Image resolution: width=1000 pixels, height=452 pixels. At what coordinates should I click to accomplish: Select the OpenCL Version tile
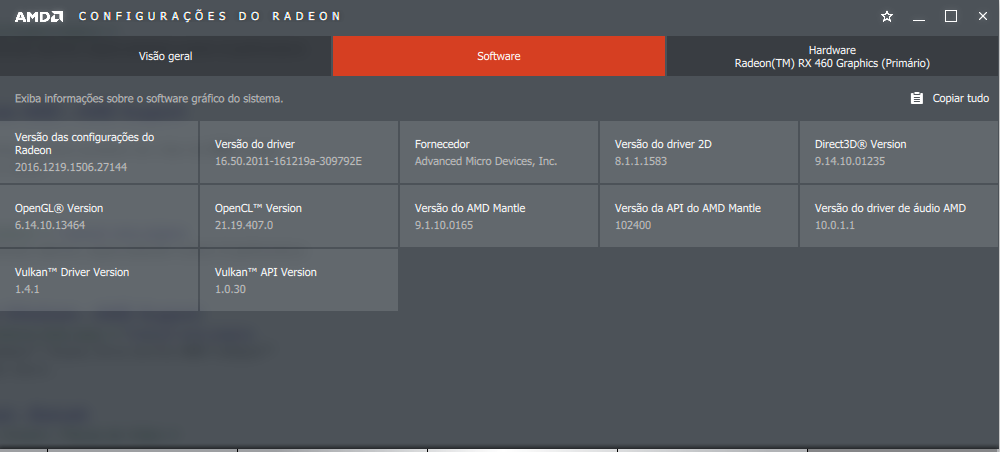[299, 216]
